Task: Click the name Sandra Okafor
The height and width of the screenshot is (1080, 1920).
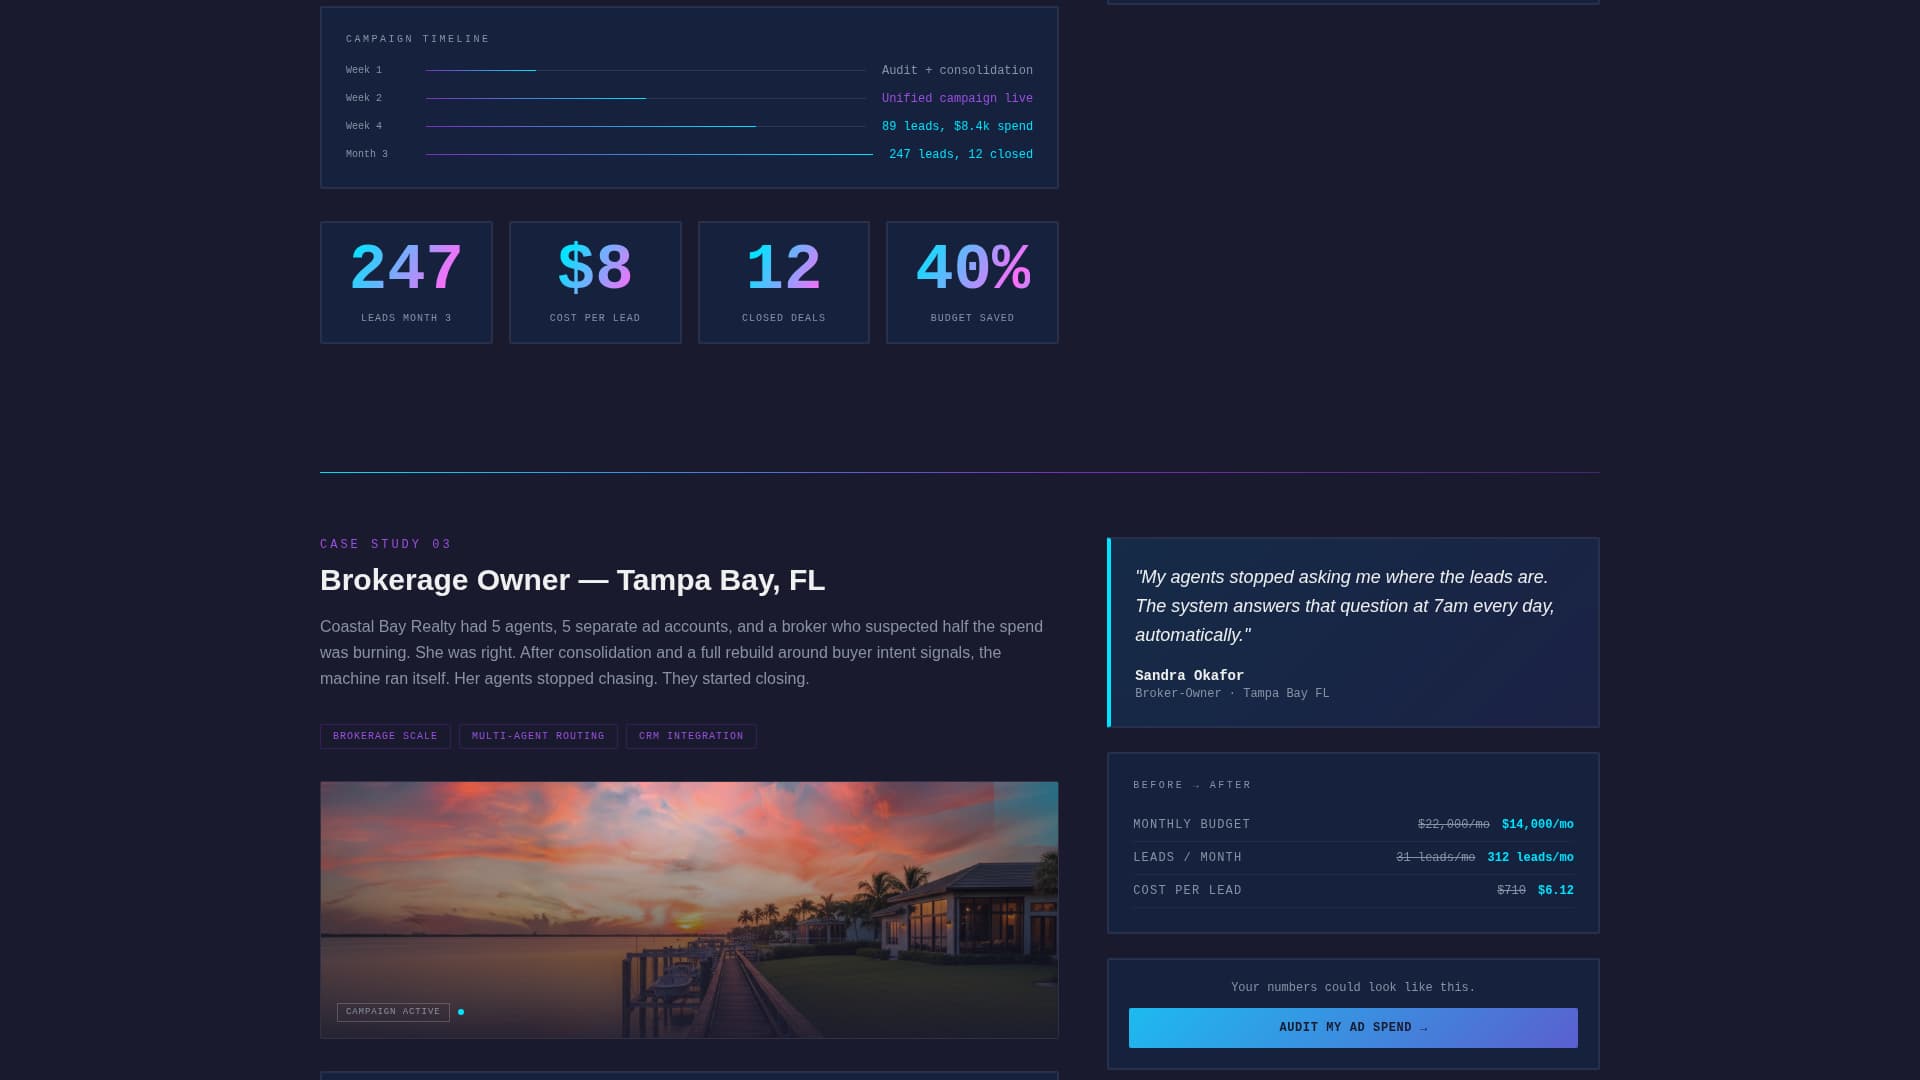Action: tap(1189, 676)
